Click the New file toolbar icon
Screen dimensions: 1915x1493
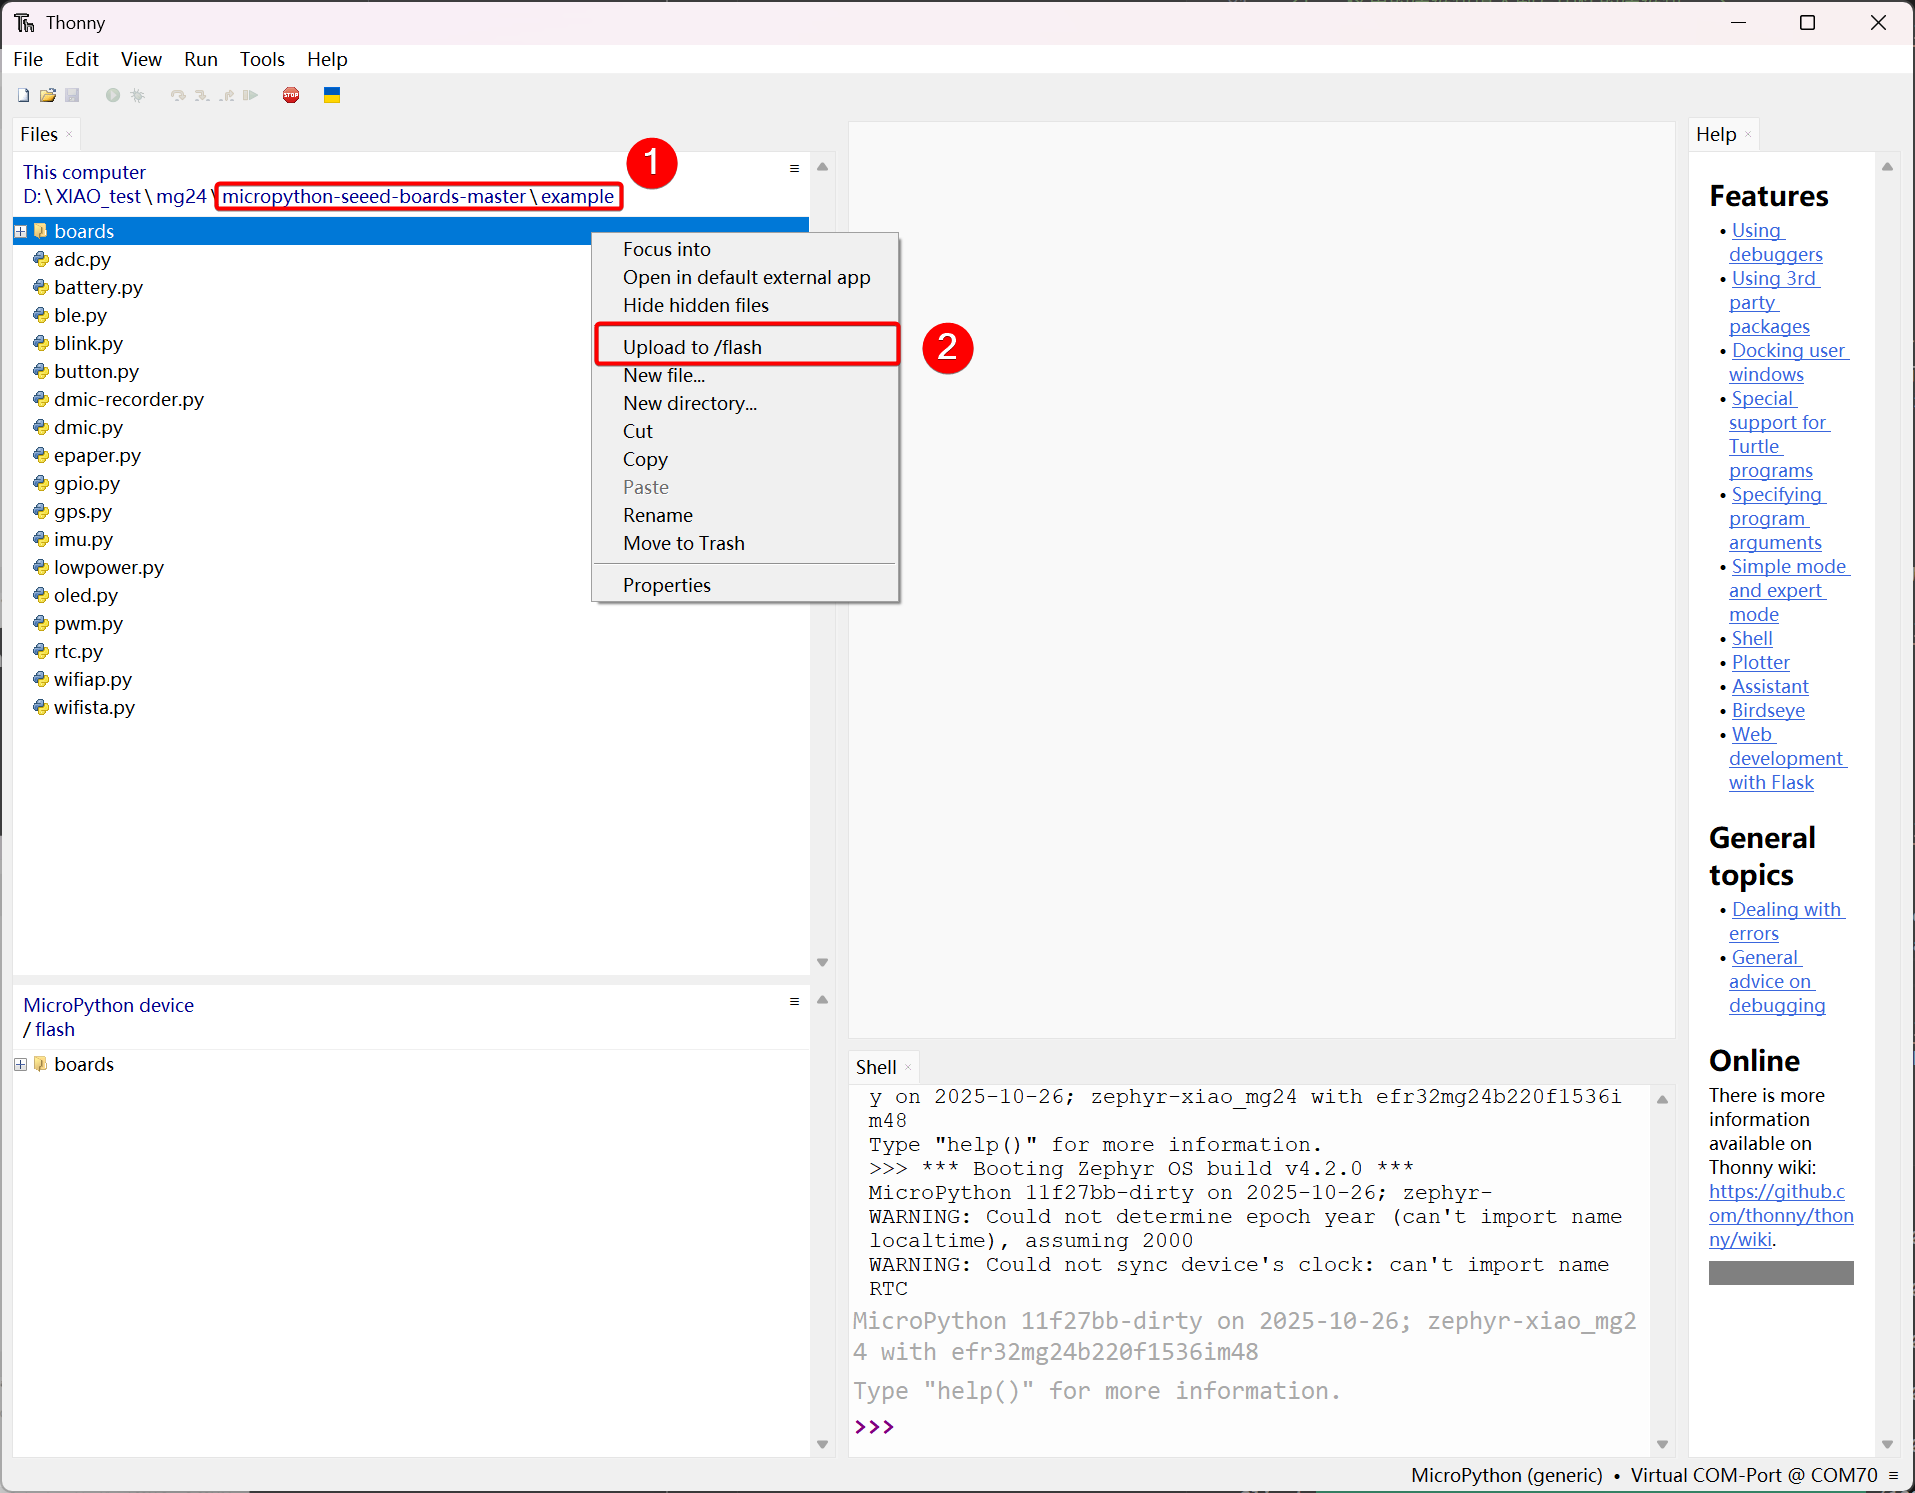pyautogui.click(x=23, y=95)
